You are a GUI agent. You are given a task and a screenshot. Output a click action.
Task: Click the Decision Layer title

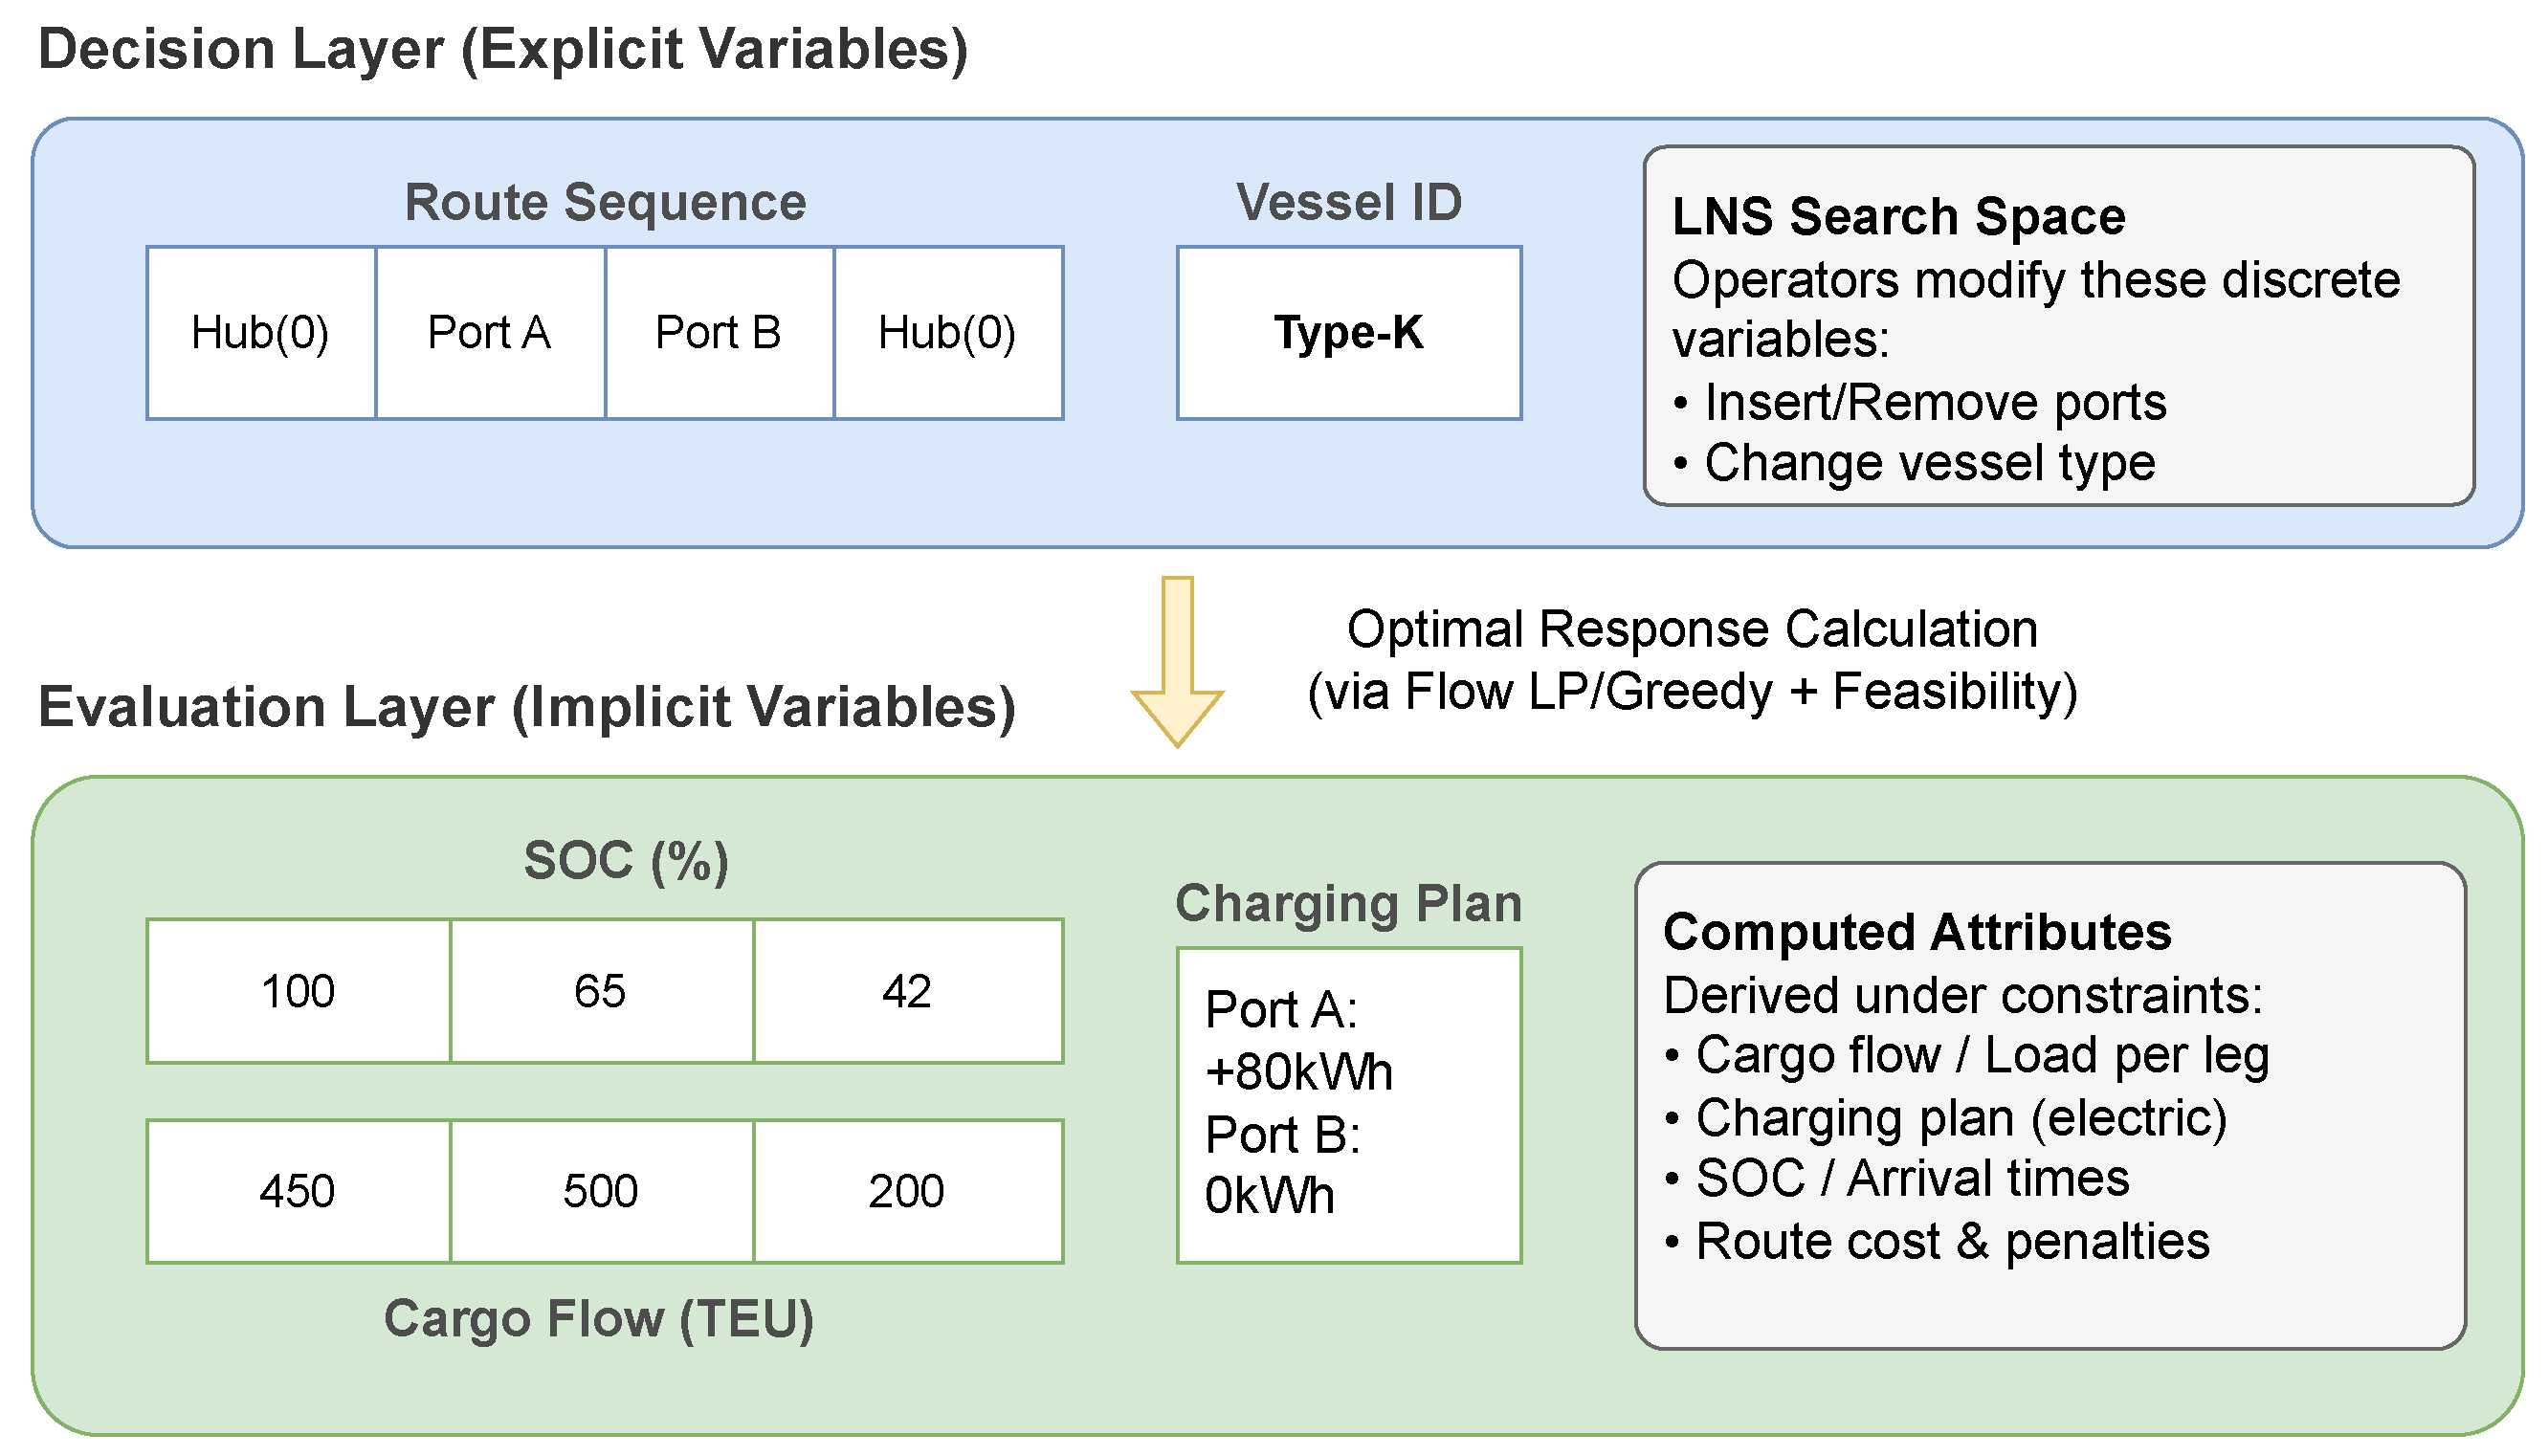click(503, 49)
